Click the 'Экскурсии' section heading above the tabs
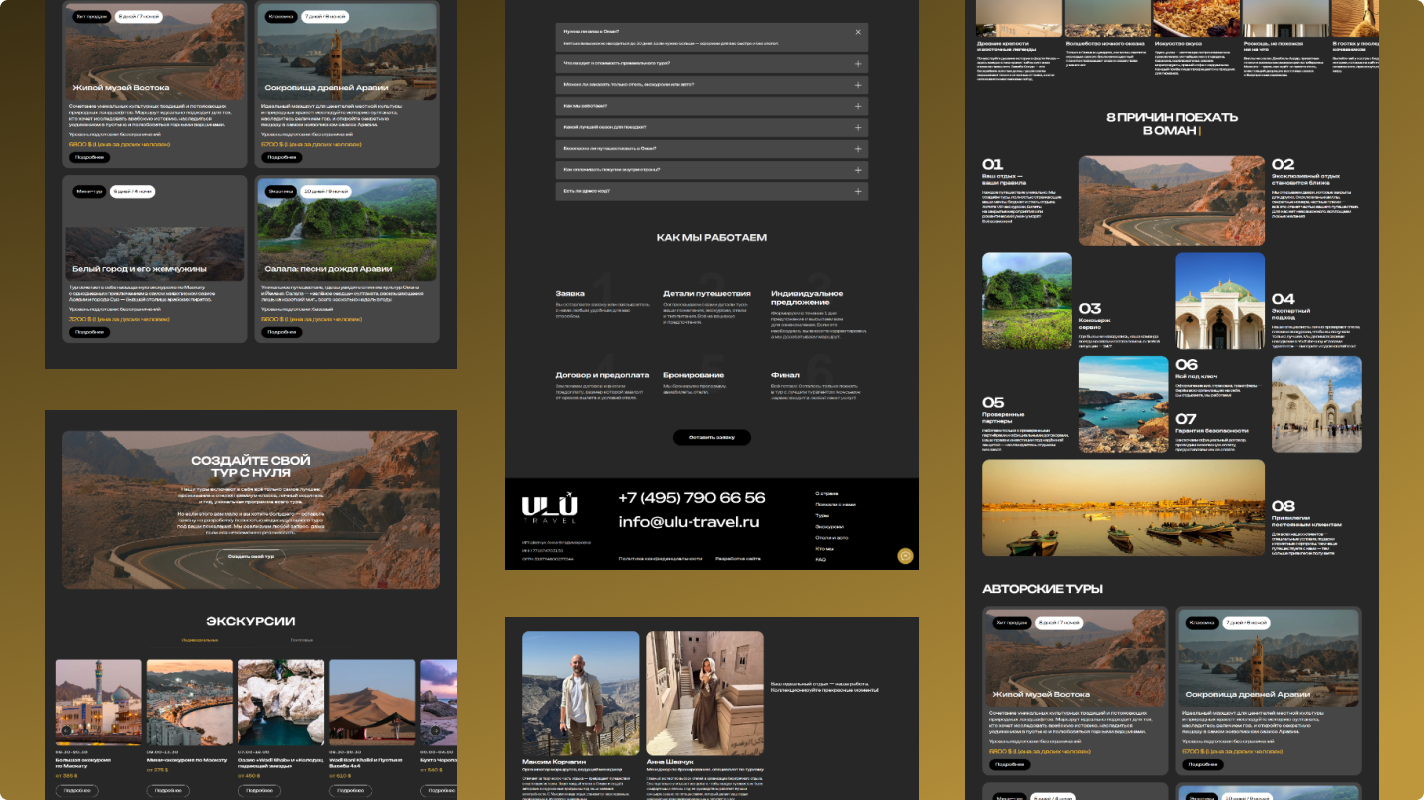Viewport: 1424px width, 800px height. (x=250, y=621)
